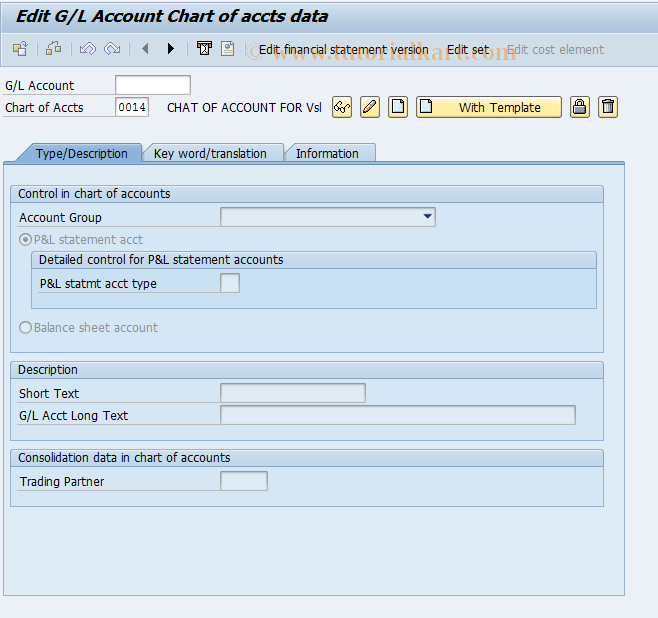Click the second redo-style arrow icon

[x=112, y=49]
